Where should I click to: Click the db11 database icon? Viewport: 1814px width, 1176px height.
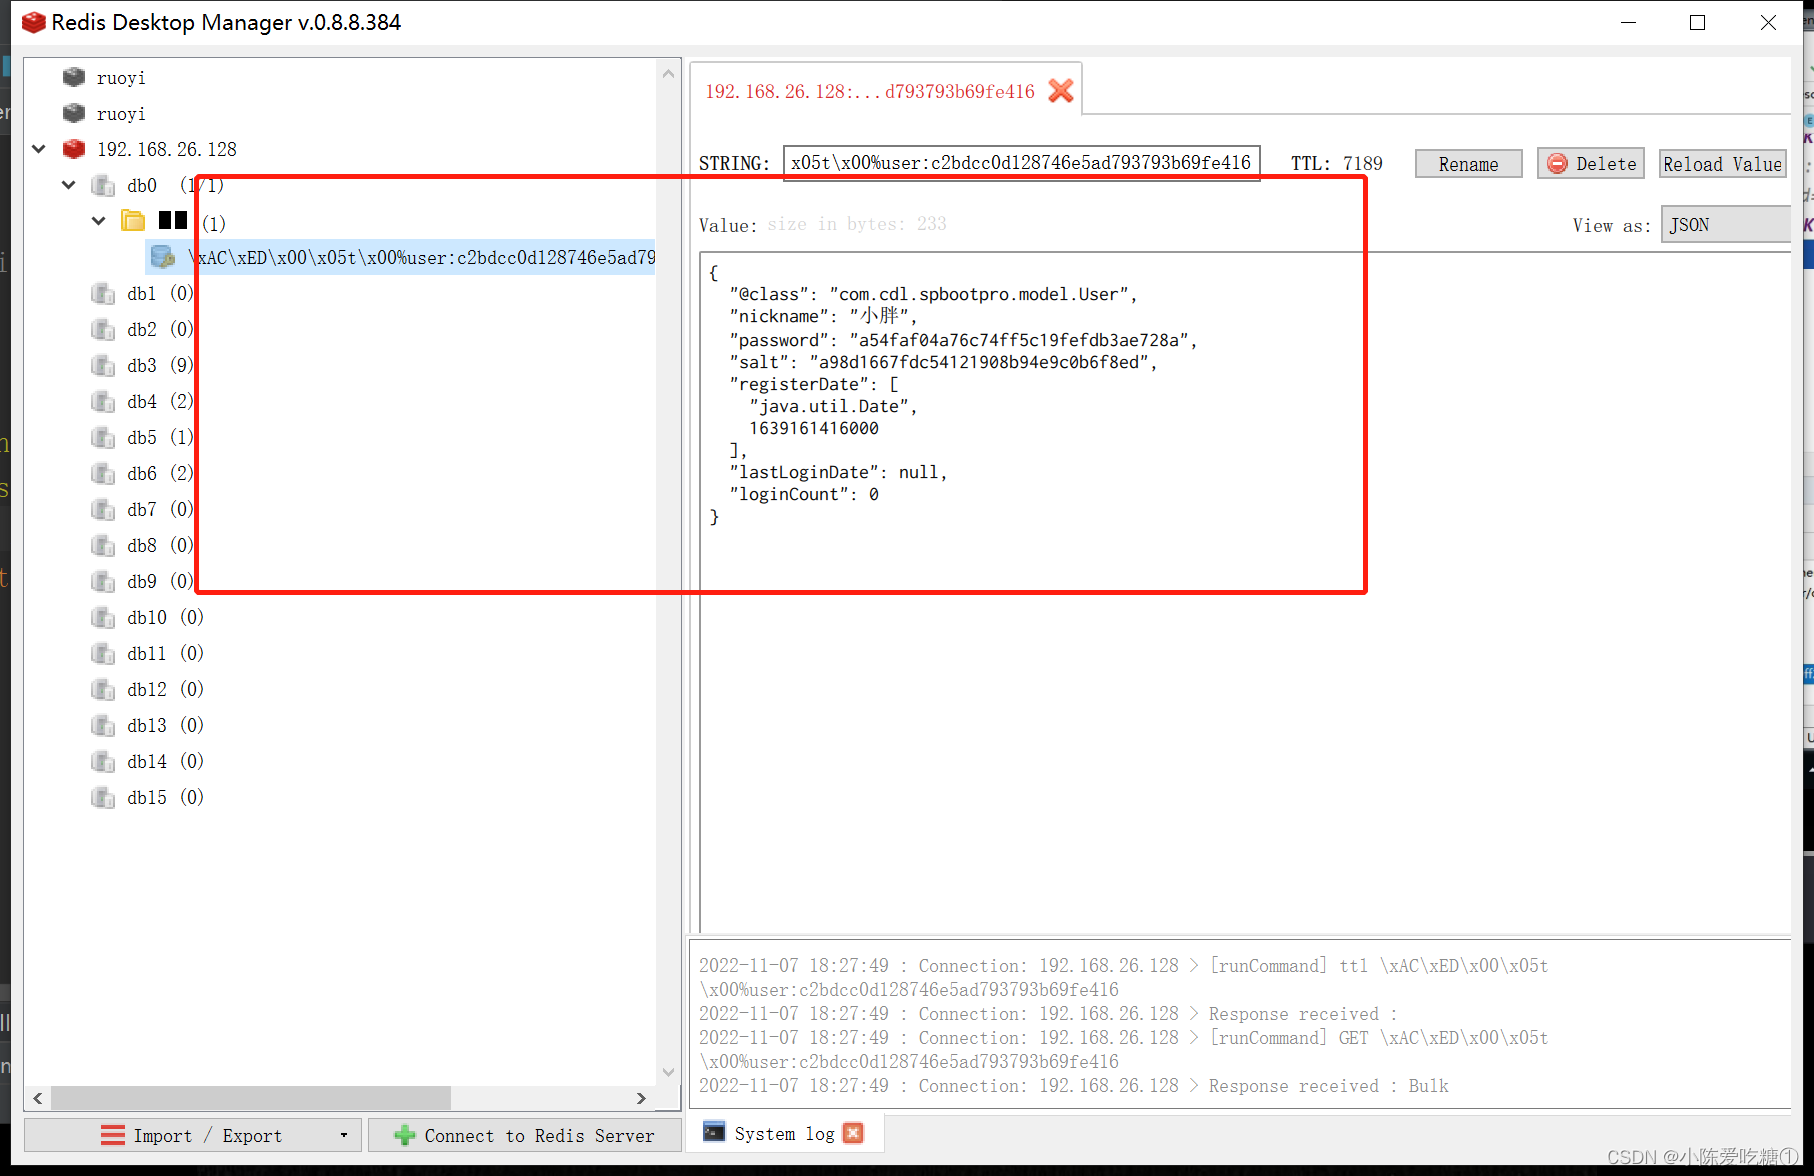coord(102,653)
